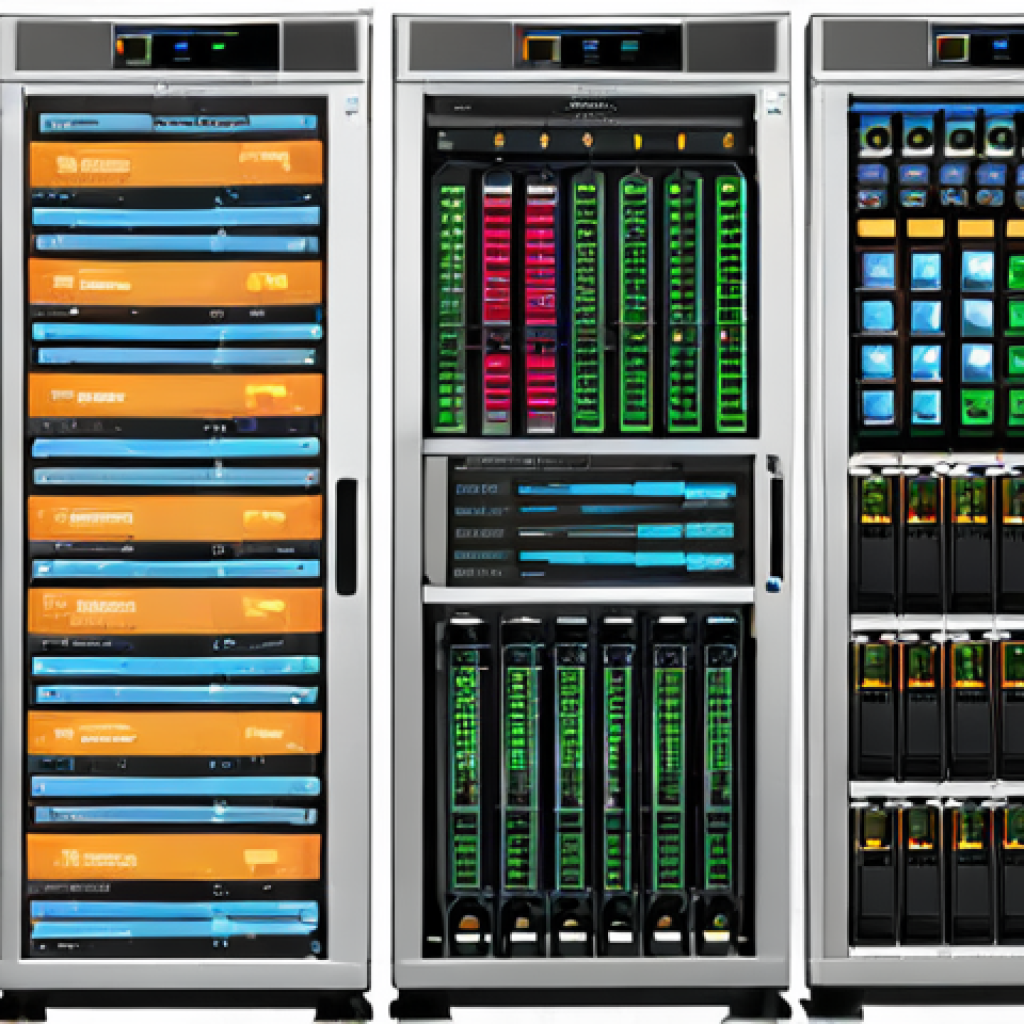This screenshot has height=1024, width=1024.
Task: Select the fourth orange server panel in the left rack
Action: tap(175, 517)
